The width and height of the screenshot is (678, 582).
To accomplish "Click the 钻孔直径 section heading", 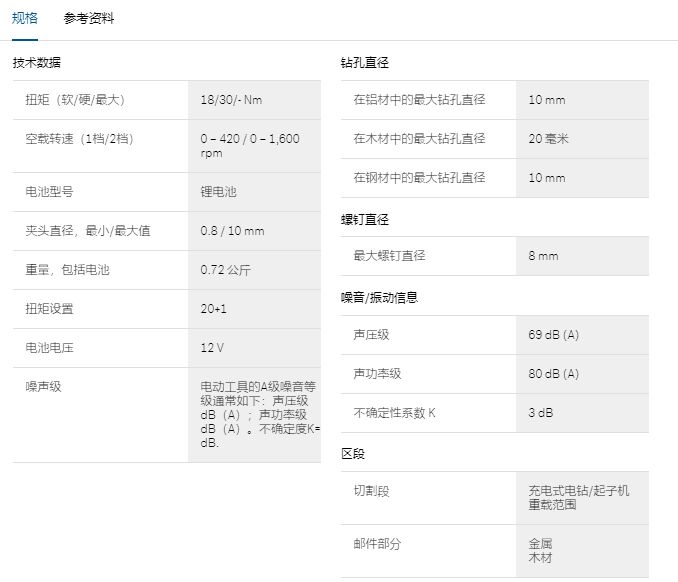I will [364, 62].
